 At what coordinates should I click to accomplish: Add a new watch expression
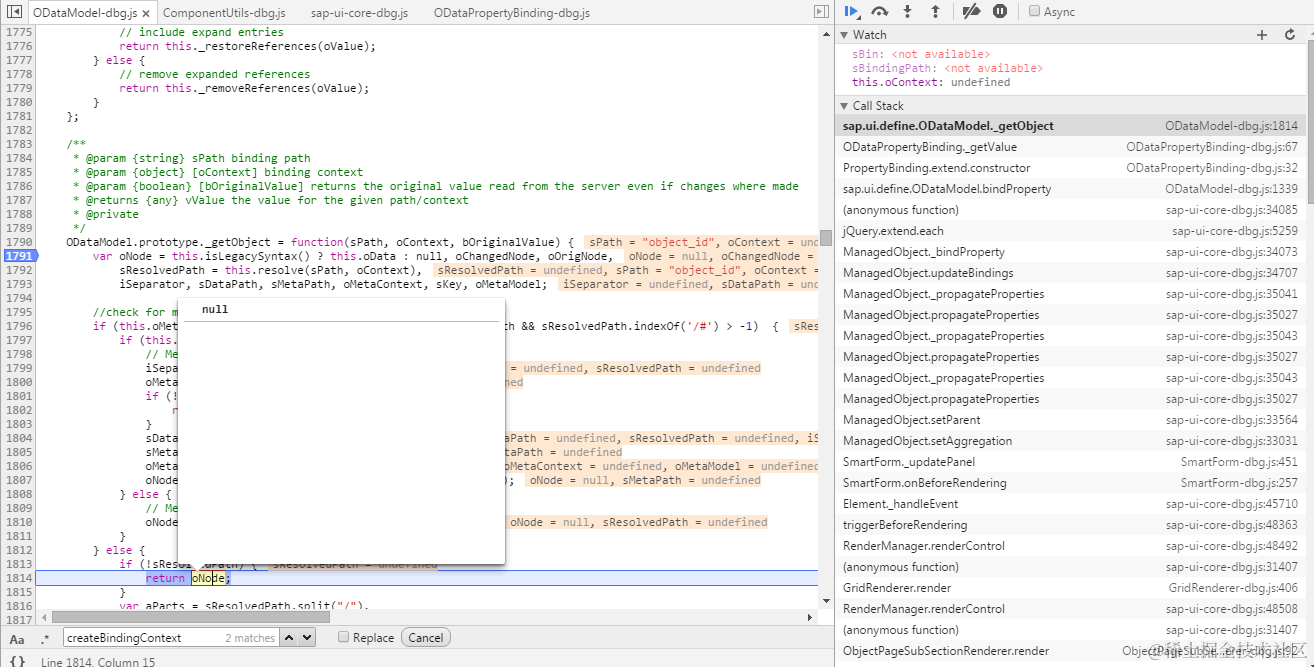pyautogui.click(x=1262, y=35)
